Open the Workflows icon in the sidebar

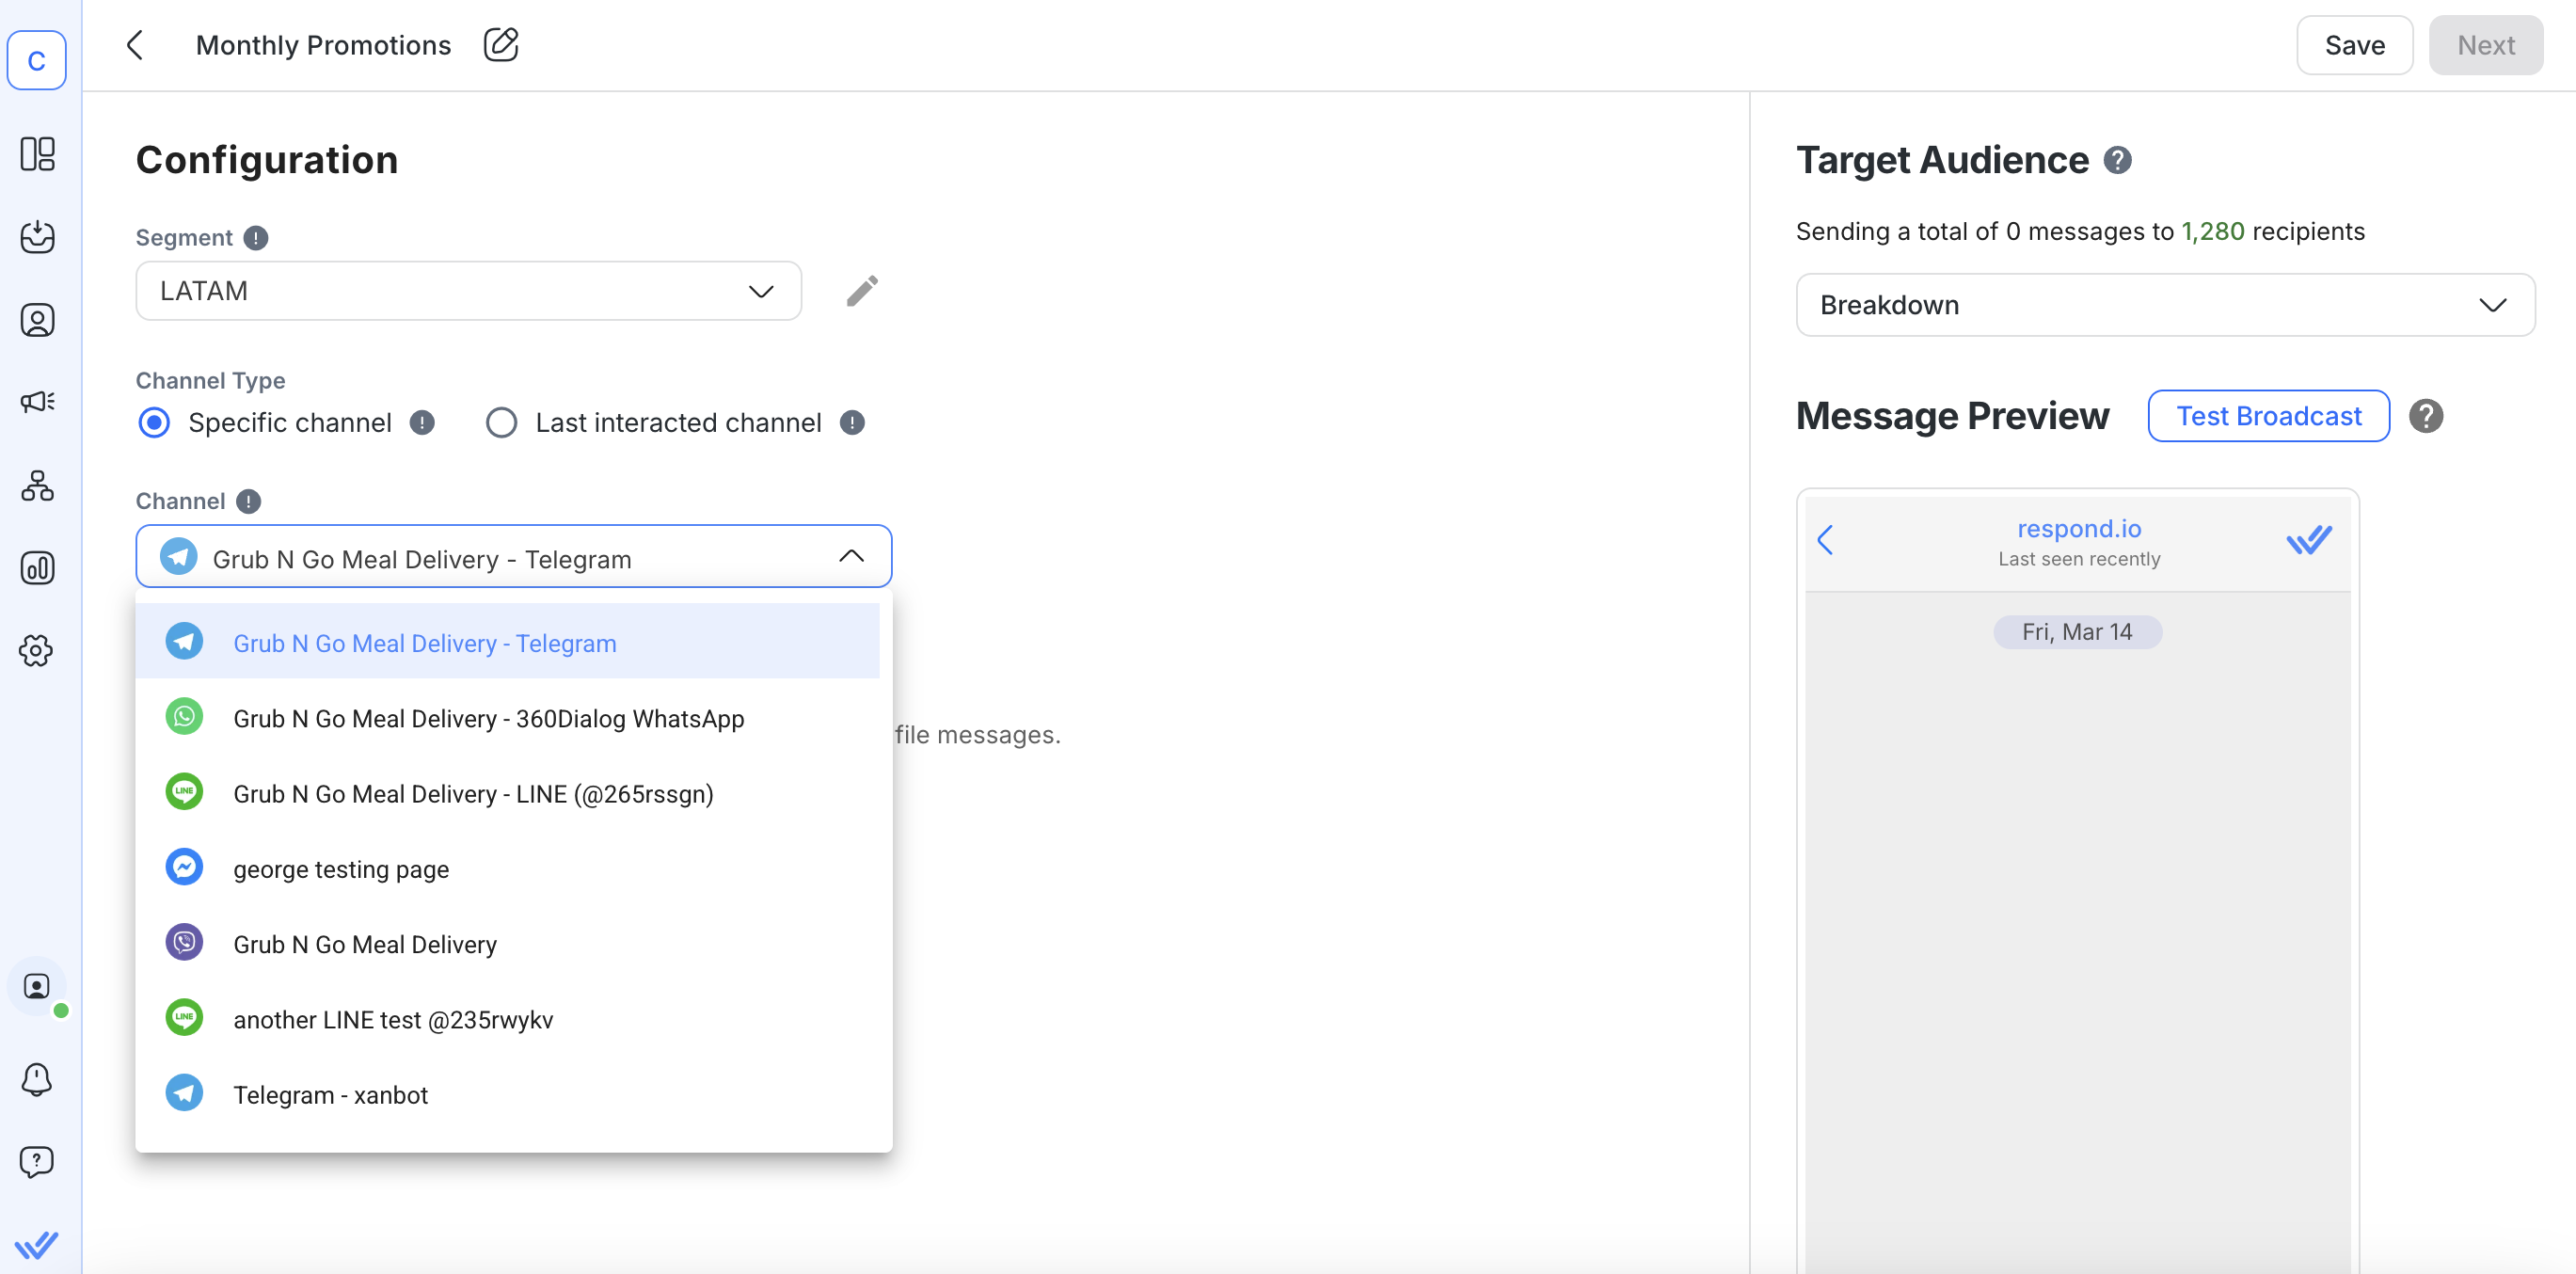click(x=37, y=486)
